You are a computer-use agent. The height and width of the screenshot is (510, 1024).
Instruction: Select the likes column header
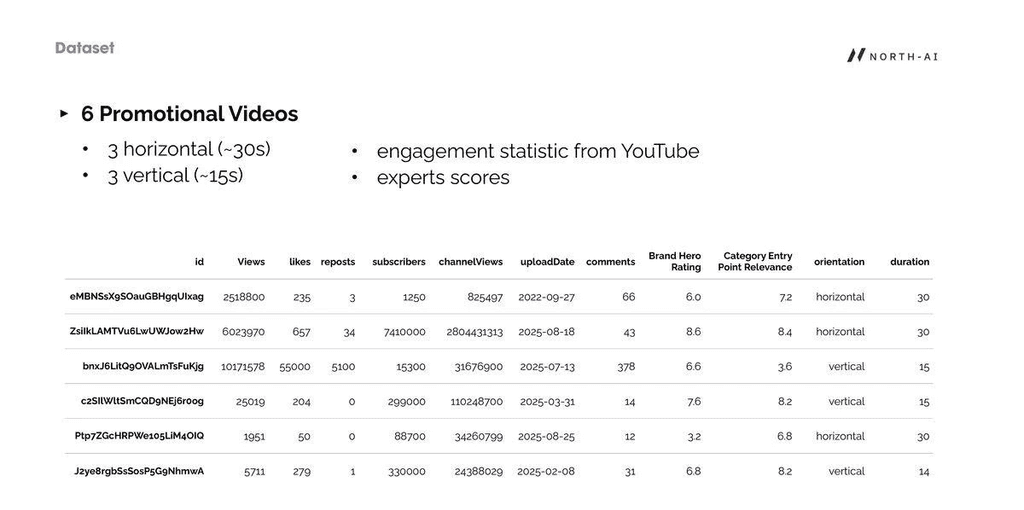(300, 262)
